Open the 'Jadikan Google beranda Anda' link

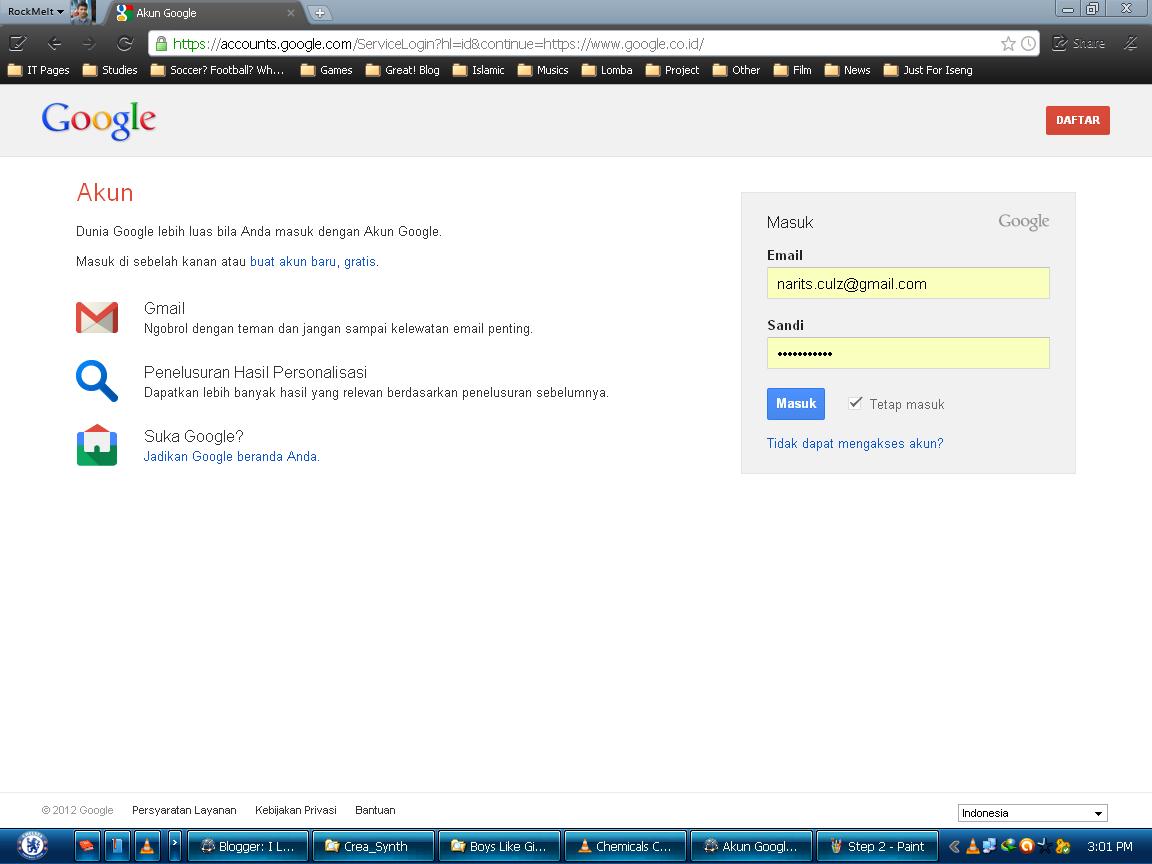[231, 456]
